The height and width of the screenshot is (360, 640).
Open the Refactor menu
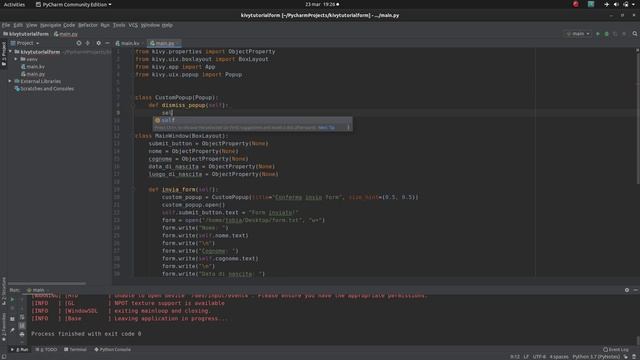(x=88, y=25)
